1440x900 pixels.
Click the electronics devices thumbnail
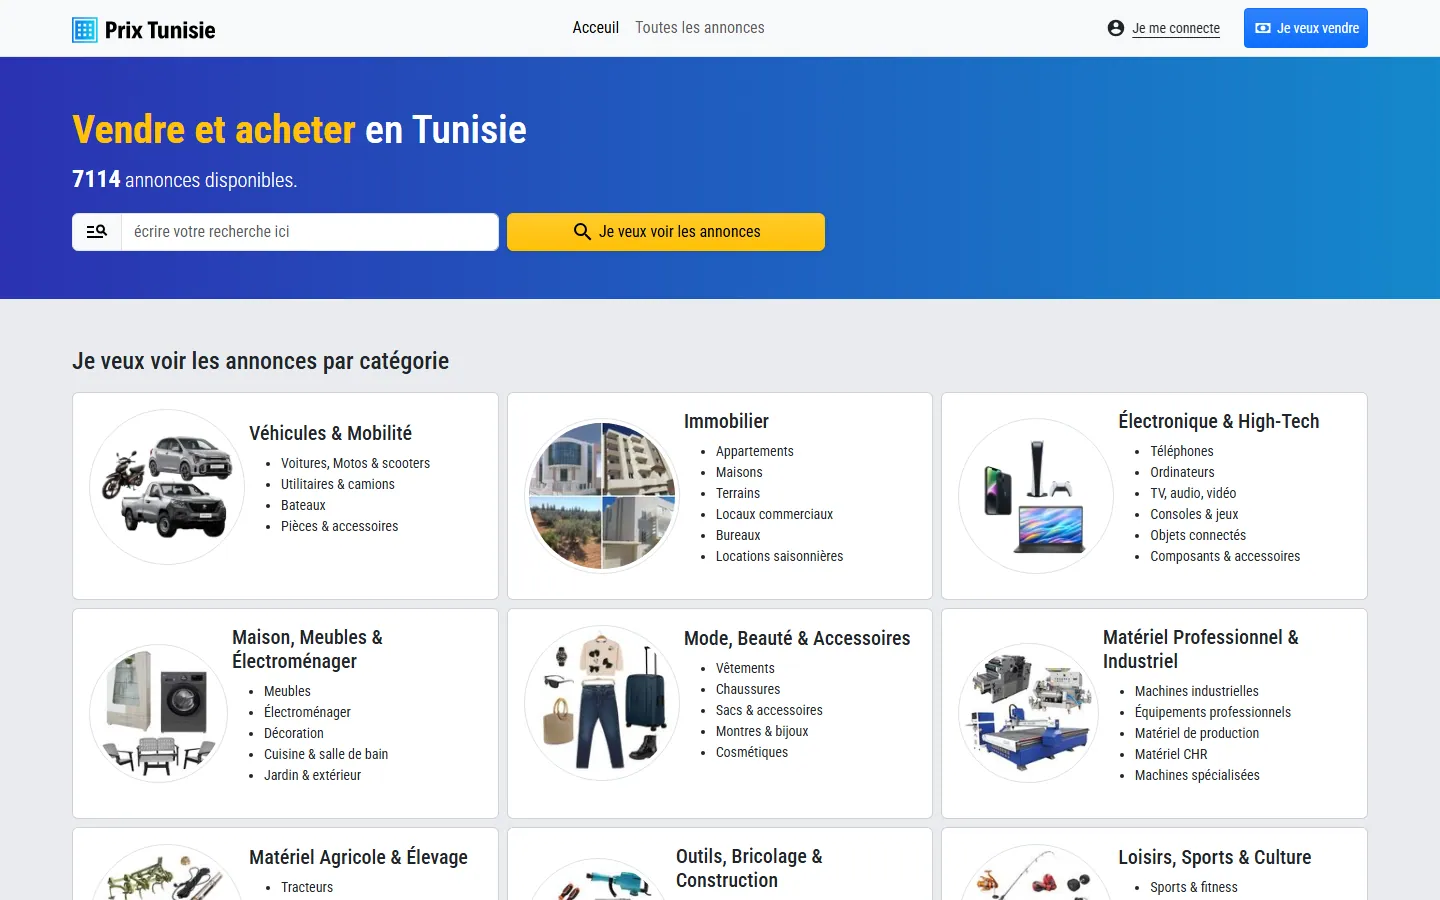[x=1036, y=496]
